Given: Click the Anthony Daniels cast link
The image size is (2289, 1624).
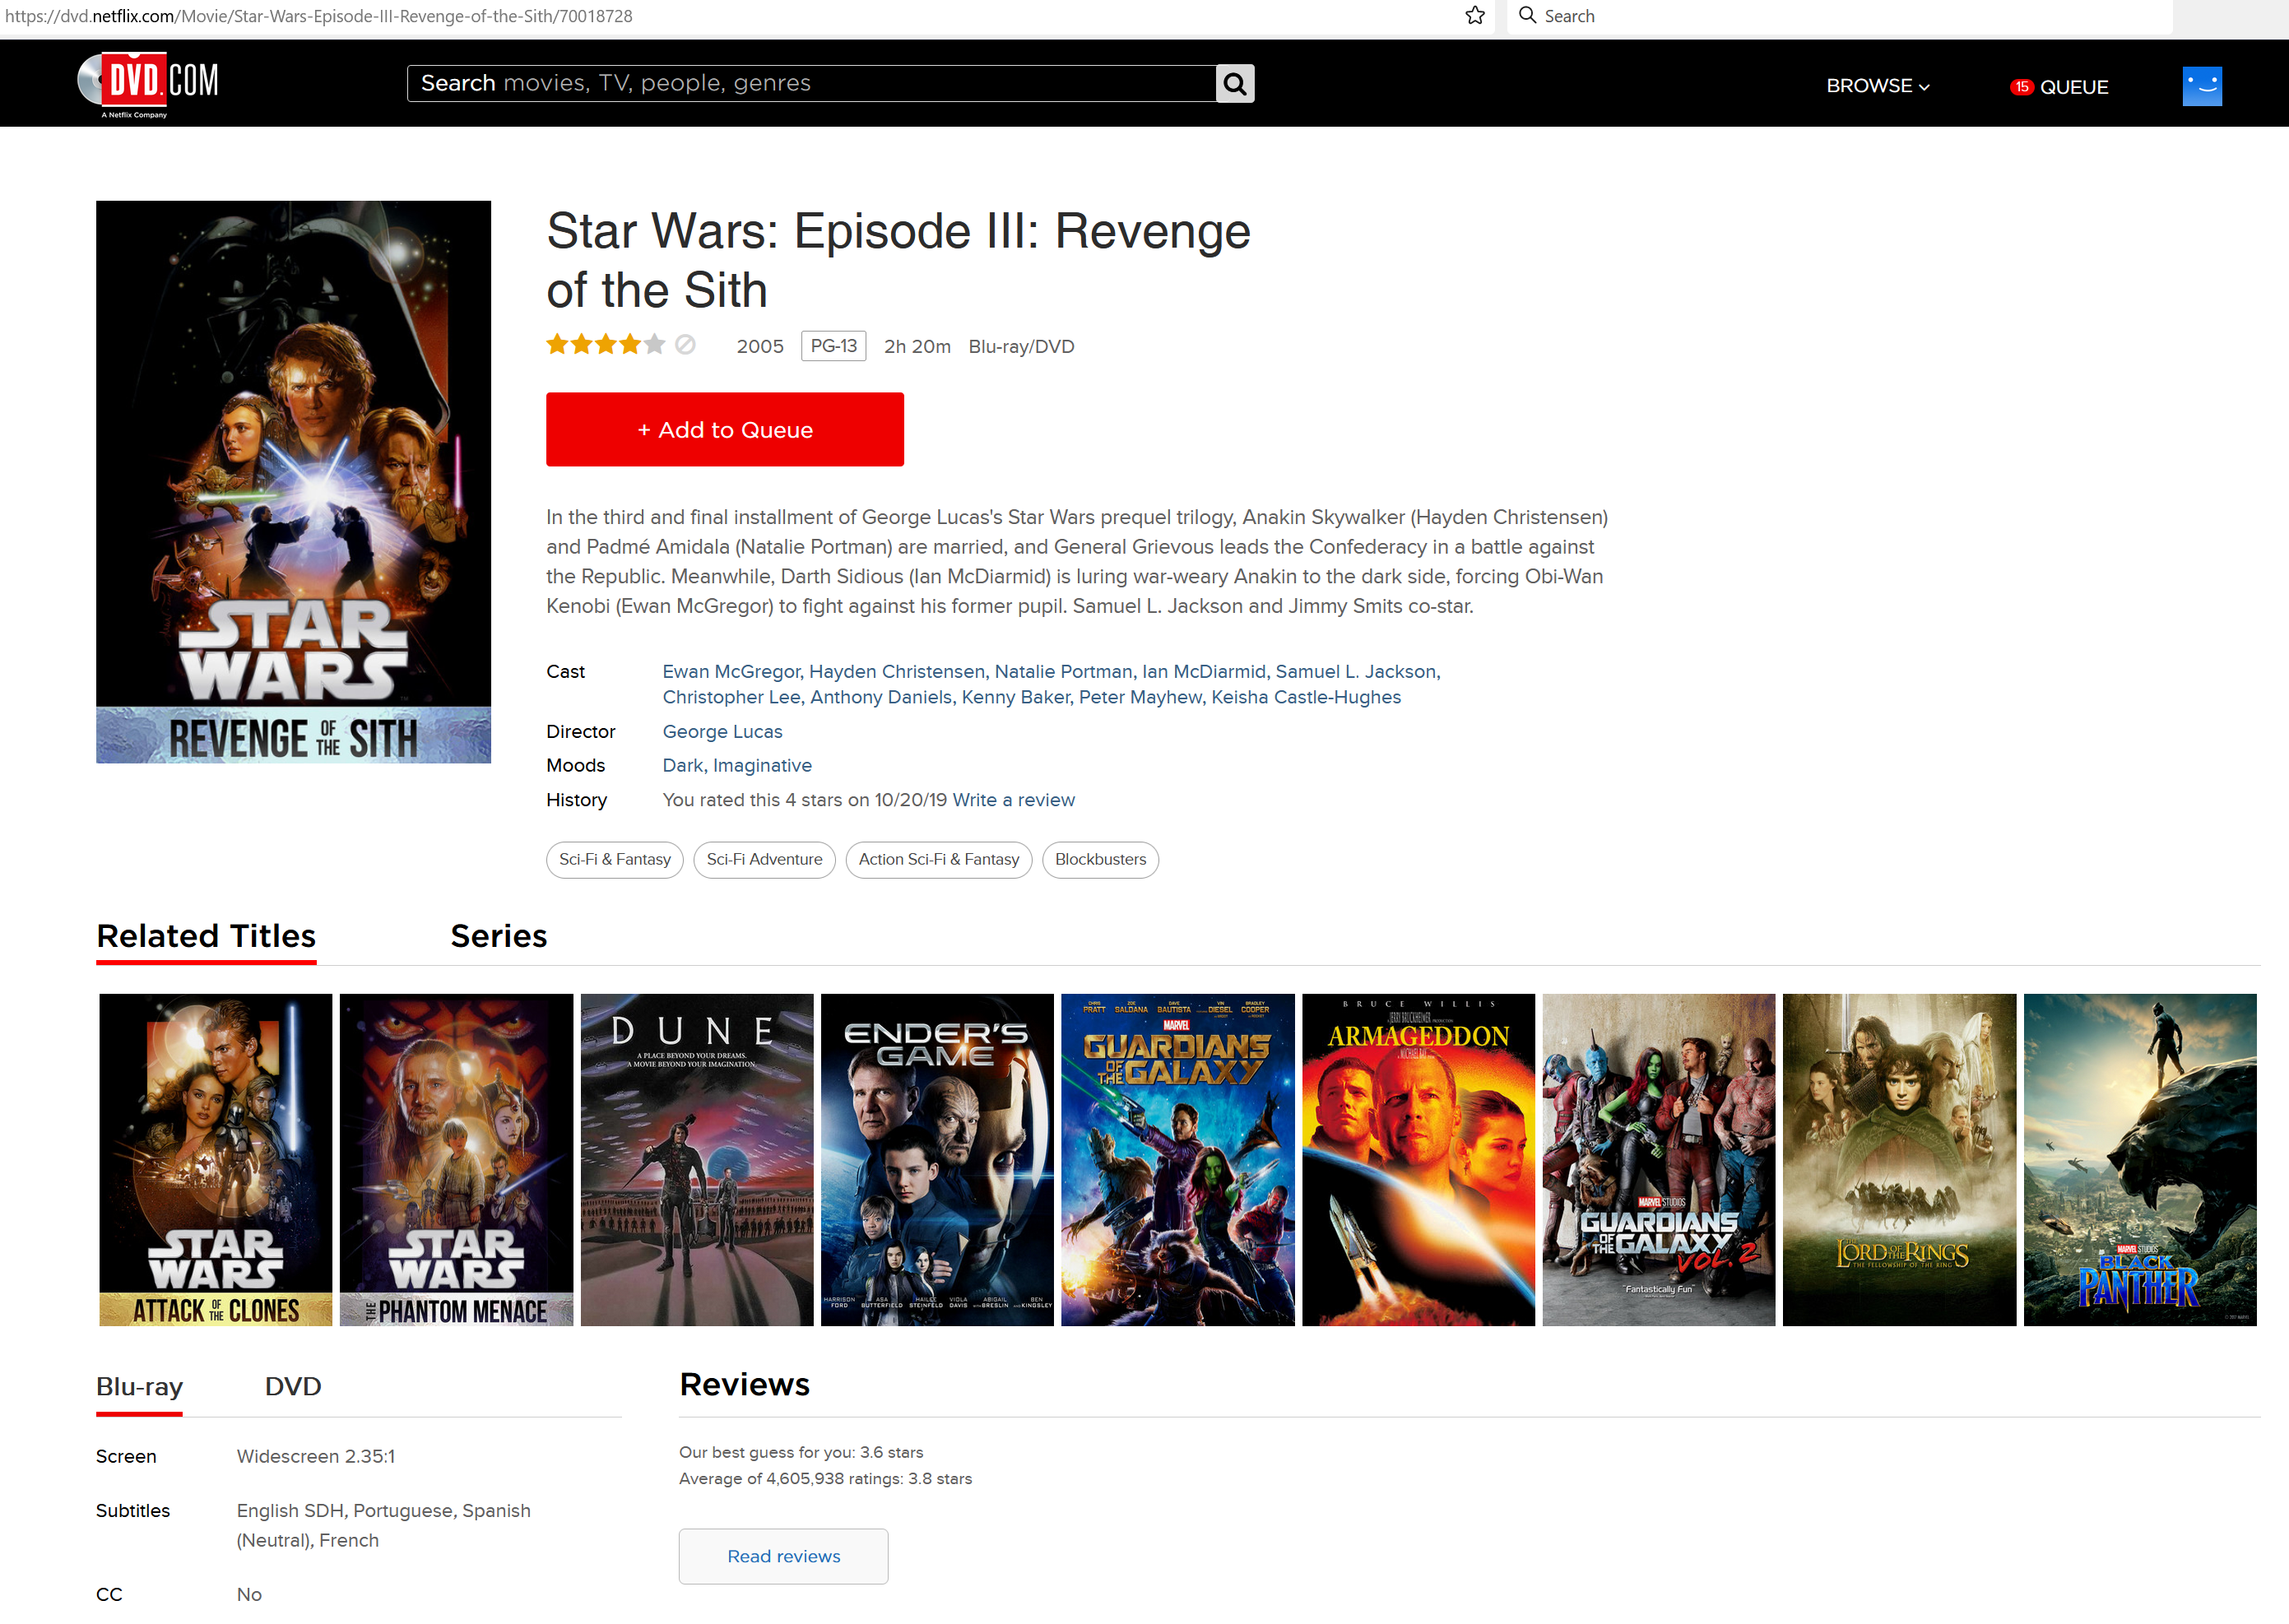Looking at the screenshot, I should (881, 698).
